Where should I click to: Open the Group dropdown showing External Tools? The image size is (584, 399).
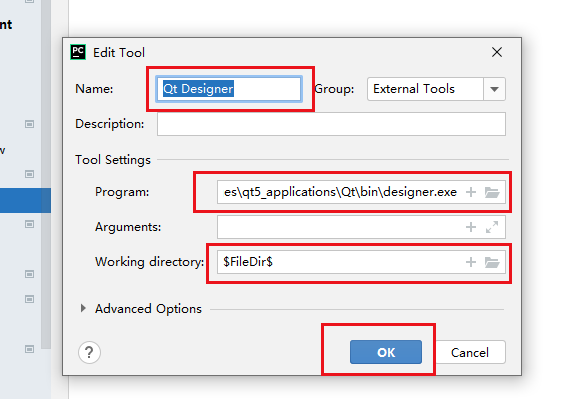click(436, 89)
